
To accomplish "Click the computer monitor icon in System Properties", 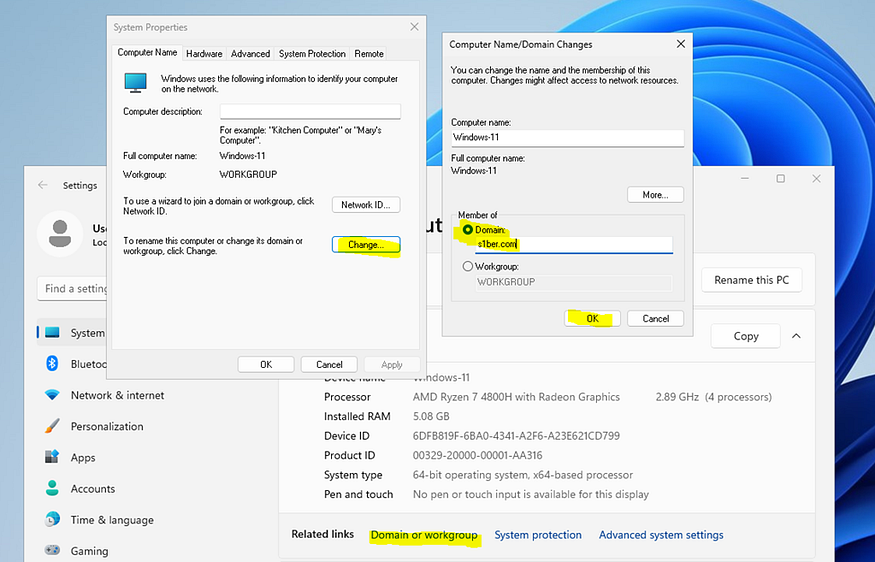I will click(136, 83).
